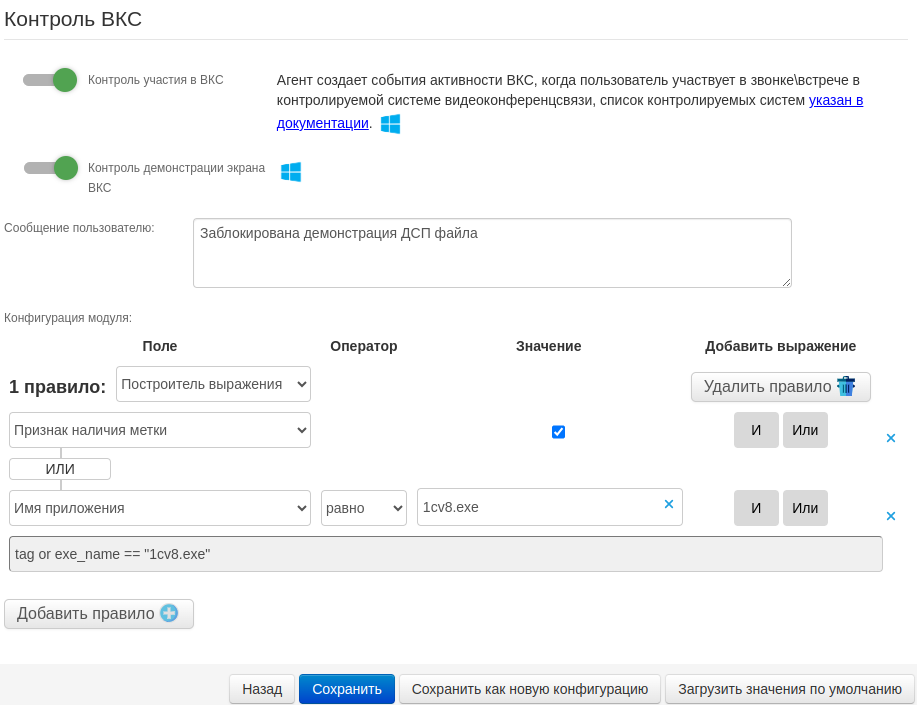This screenshot has height=705, width=917.
Task: Click trash icon in Удалить правило button
Action: coord(846,387)
